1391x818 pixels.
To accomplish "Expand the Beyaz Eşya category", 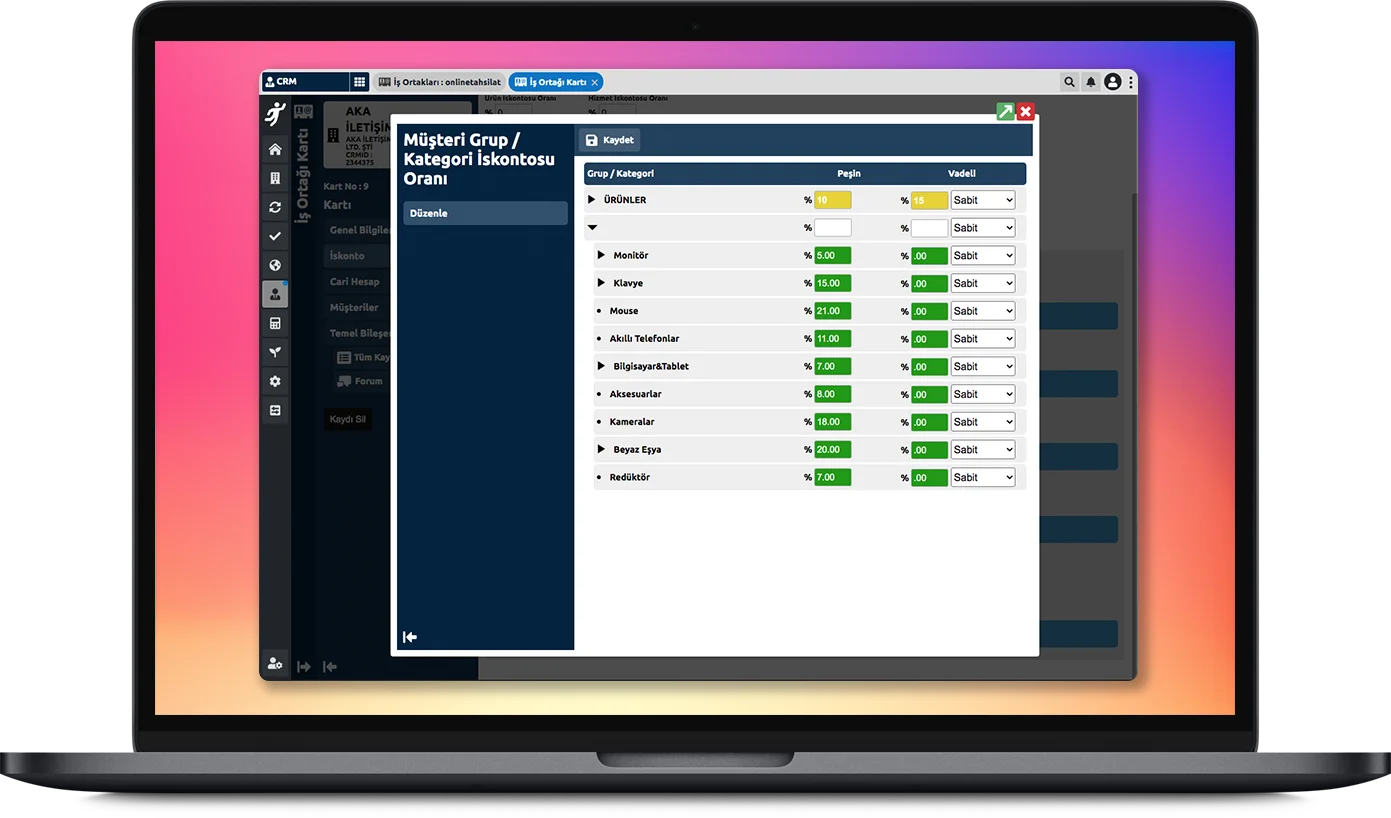I will 601,449.
